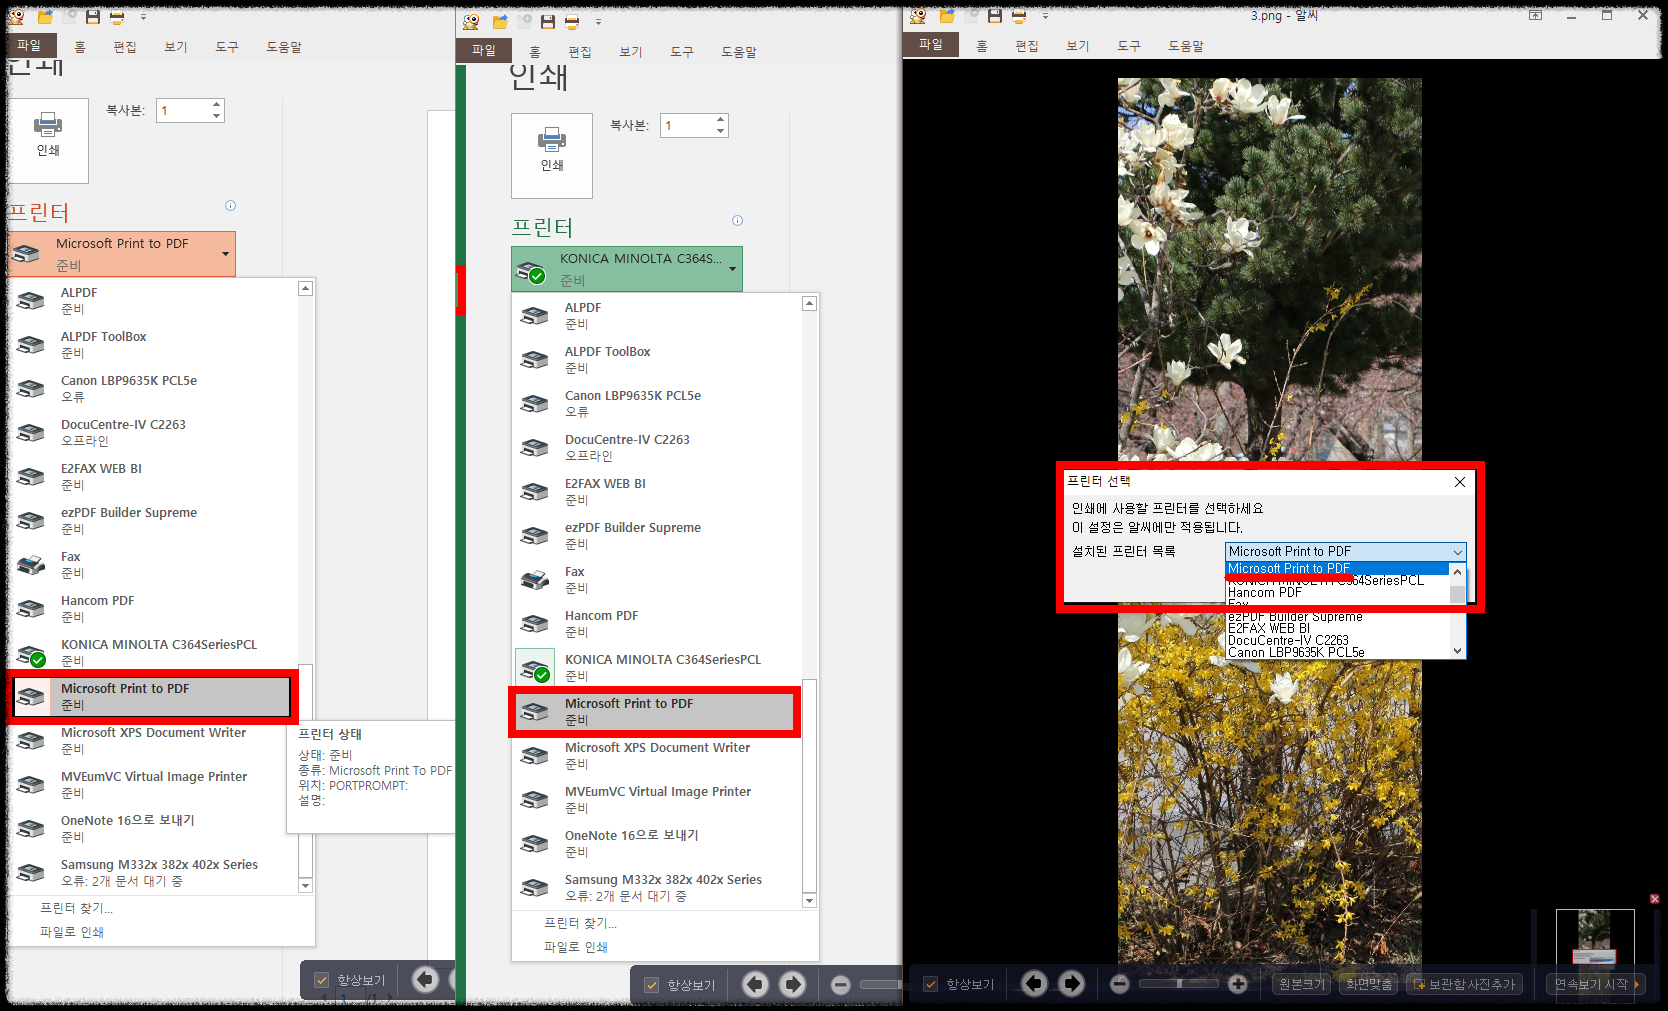The image size is (1668, 1011).
Task: Toggle the 항상보기 checkbox in the middle window
Action: pyautogui.click(x=651, y=985)
